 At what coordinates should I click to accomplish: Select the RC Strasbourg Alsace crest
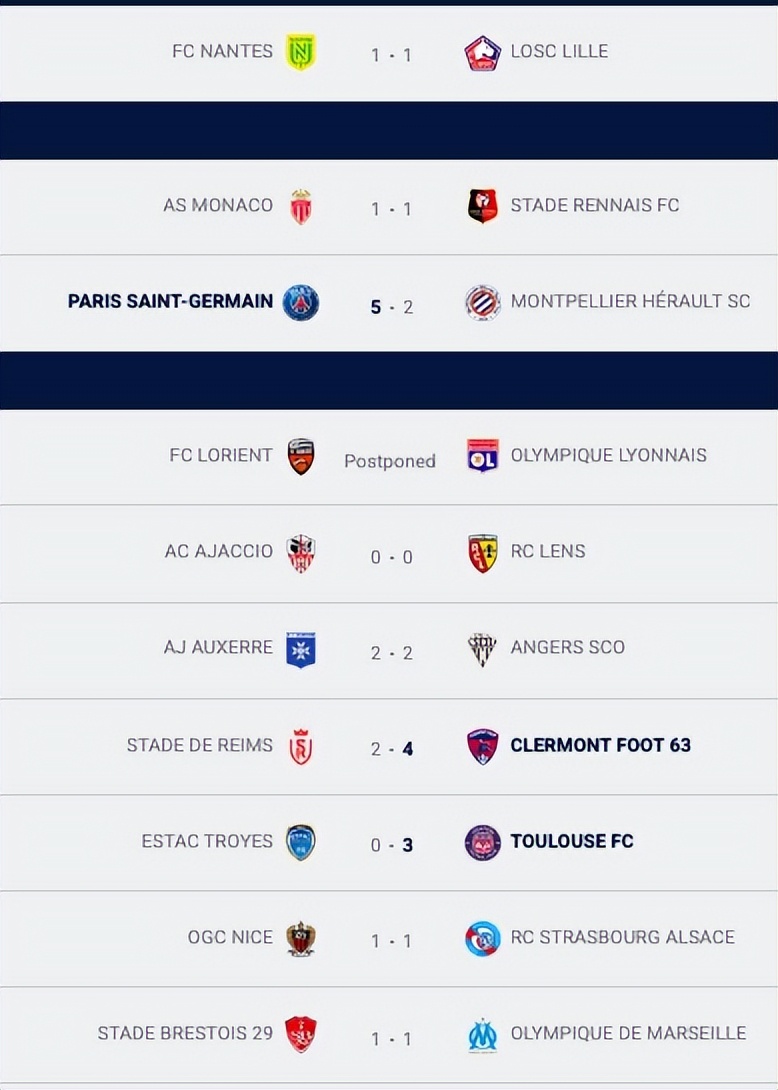pyautogui.click(x=483, y=938)
